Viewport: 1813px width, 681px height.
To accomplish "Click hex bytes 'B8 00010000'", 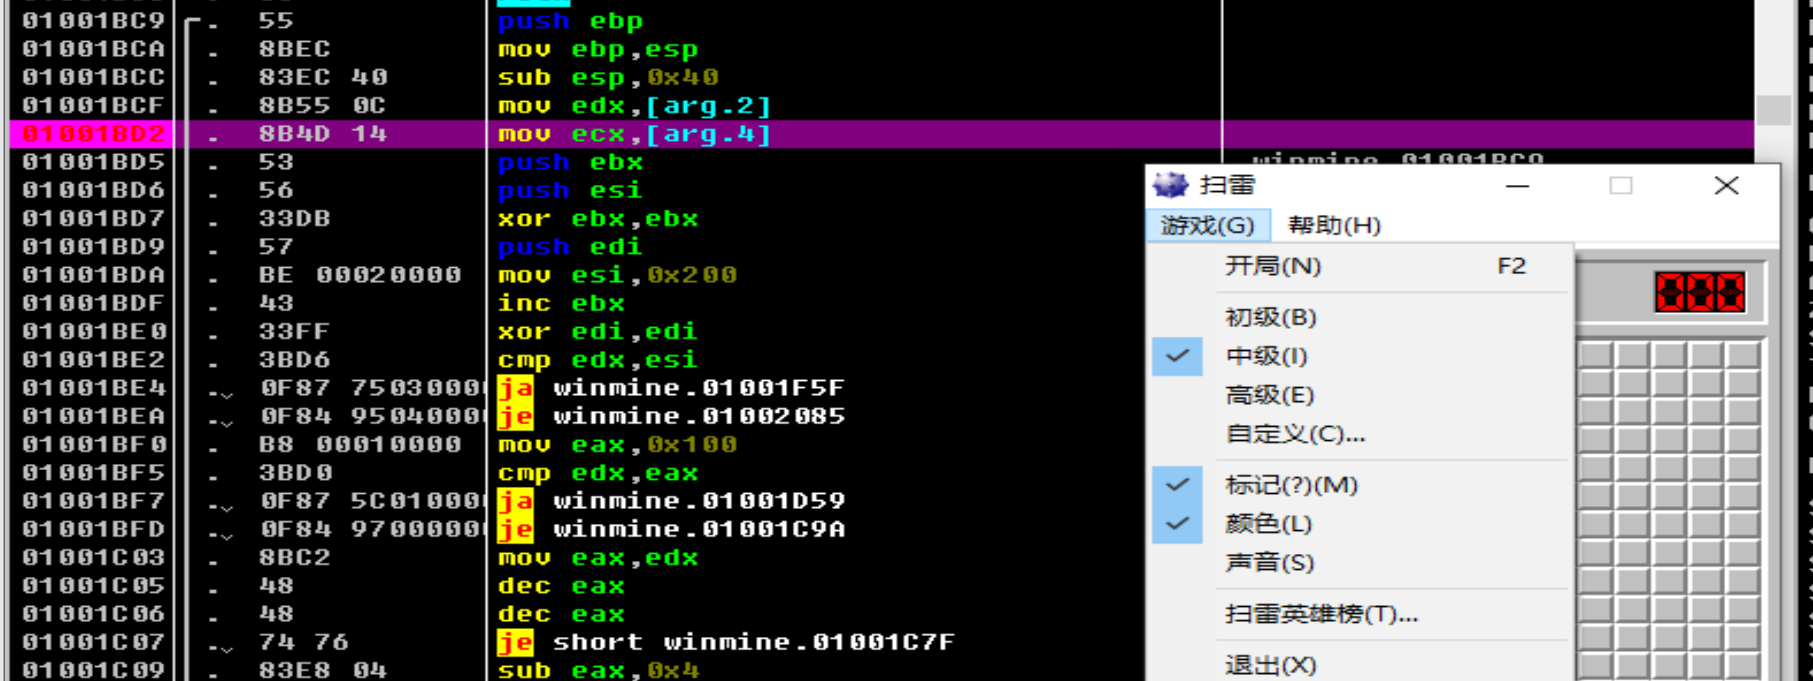I will (360, 444).
